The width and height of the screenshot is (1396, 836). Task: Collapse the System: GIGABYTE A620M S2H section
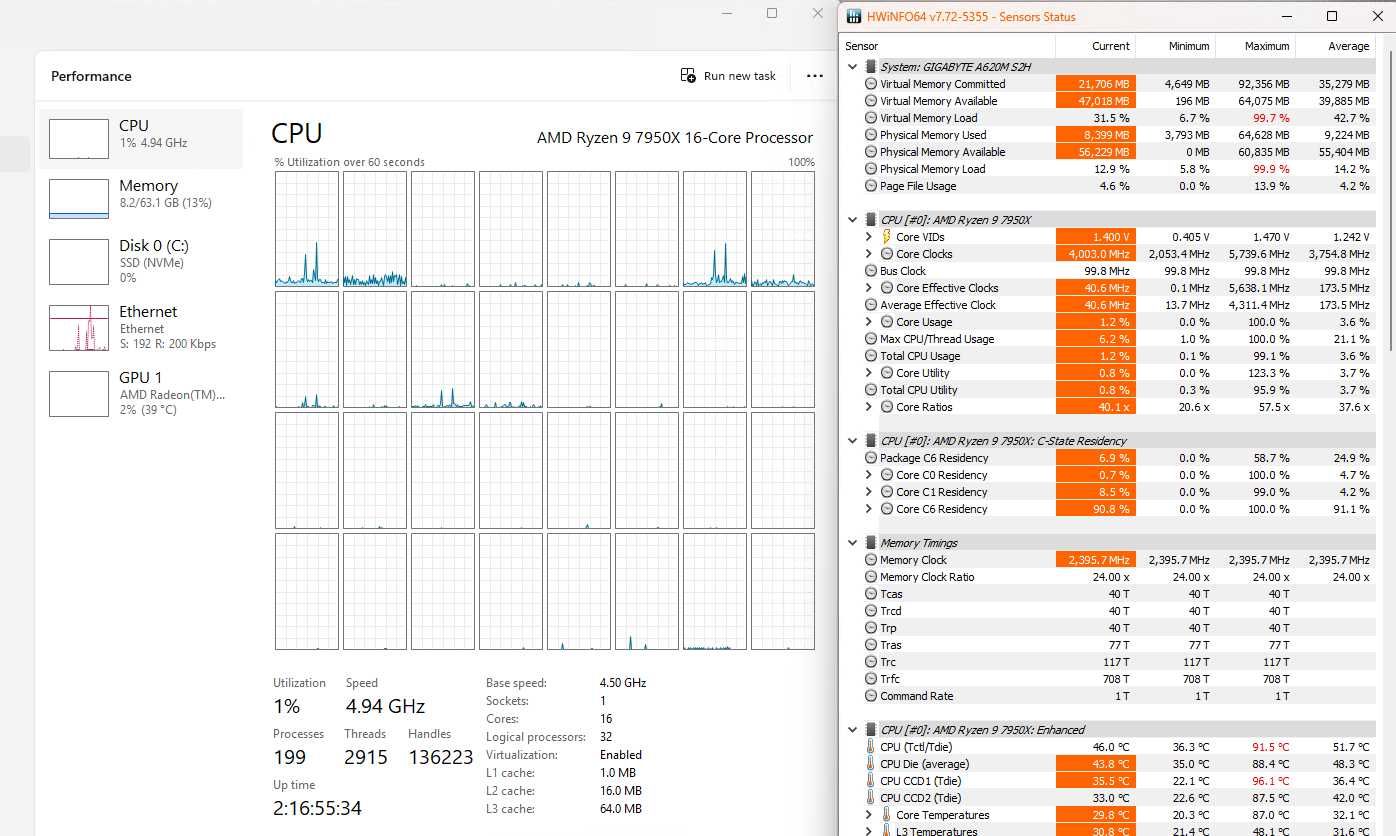pos(853,67)
